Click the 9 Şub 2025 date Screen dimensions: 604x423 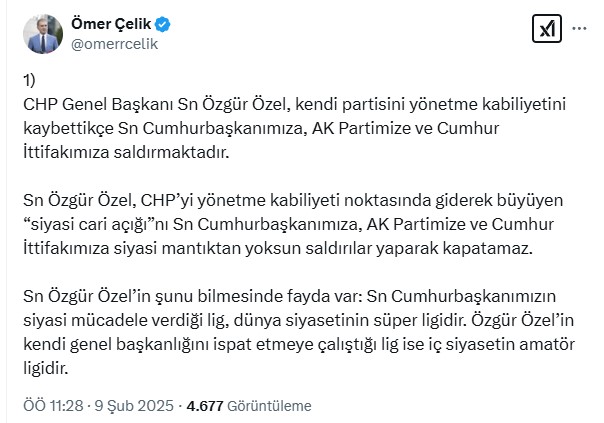(134, 406)
